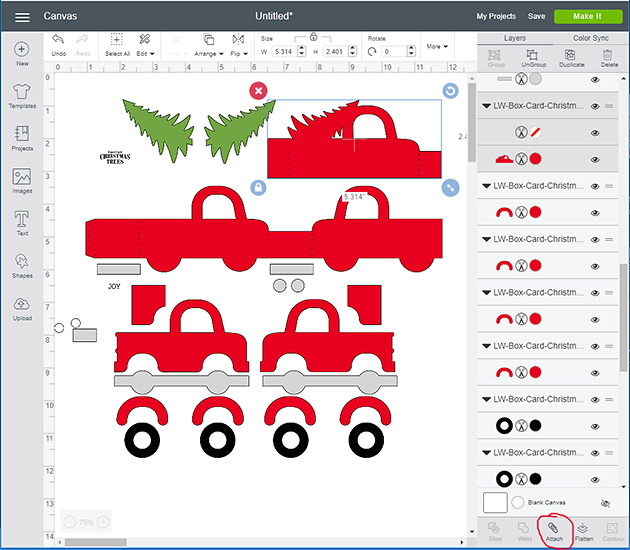The image size is (630, 550).
Task: Show the hidden Blank Canvas layer
Action: click(x=605, y=503)
